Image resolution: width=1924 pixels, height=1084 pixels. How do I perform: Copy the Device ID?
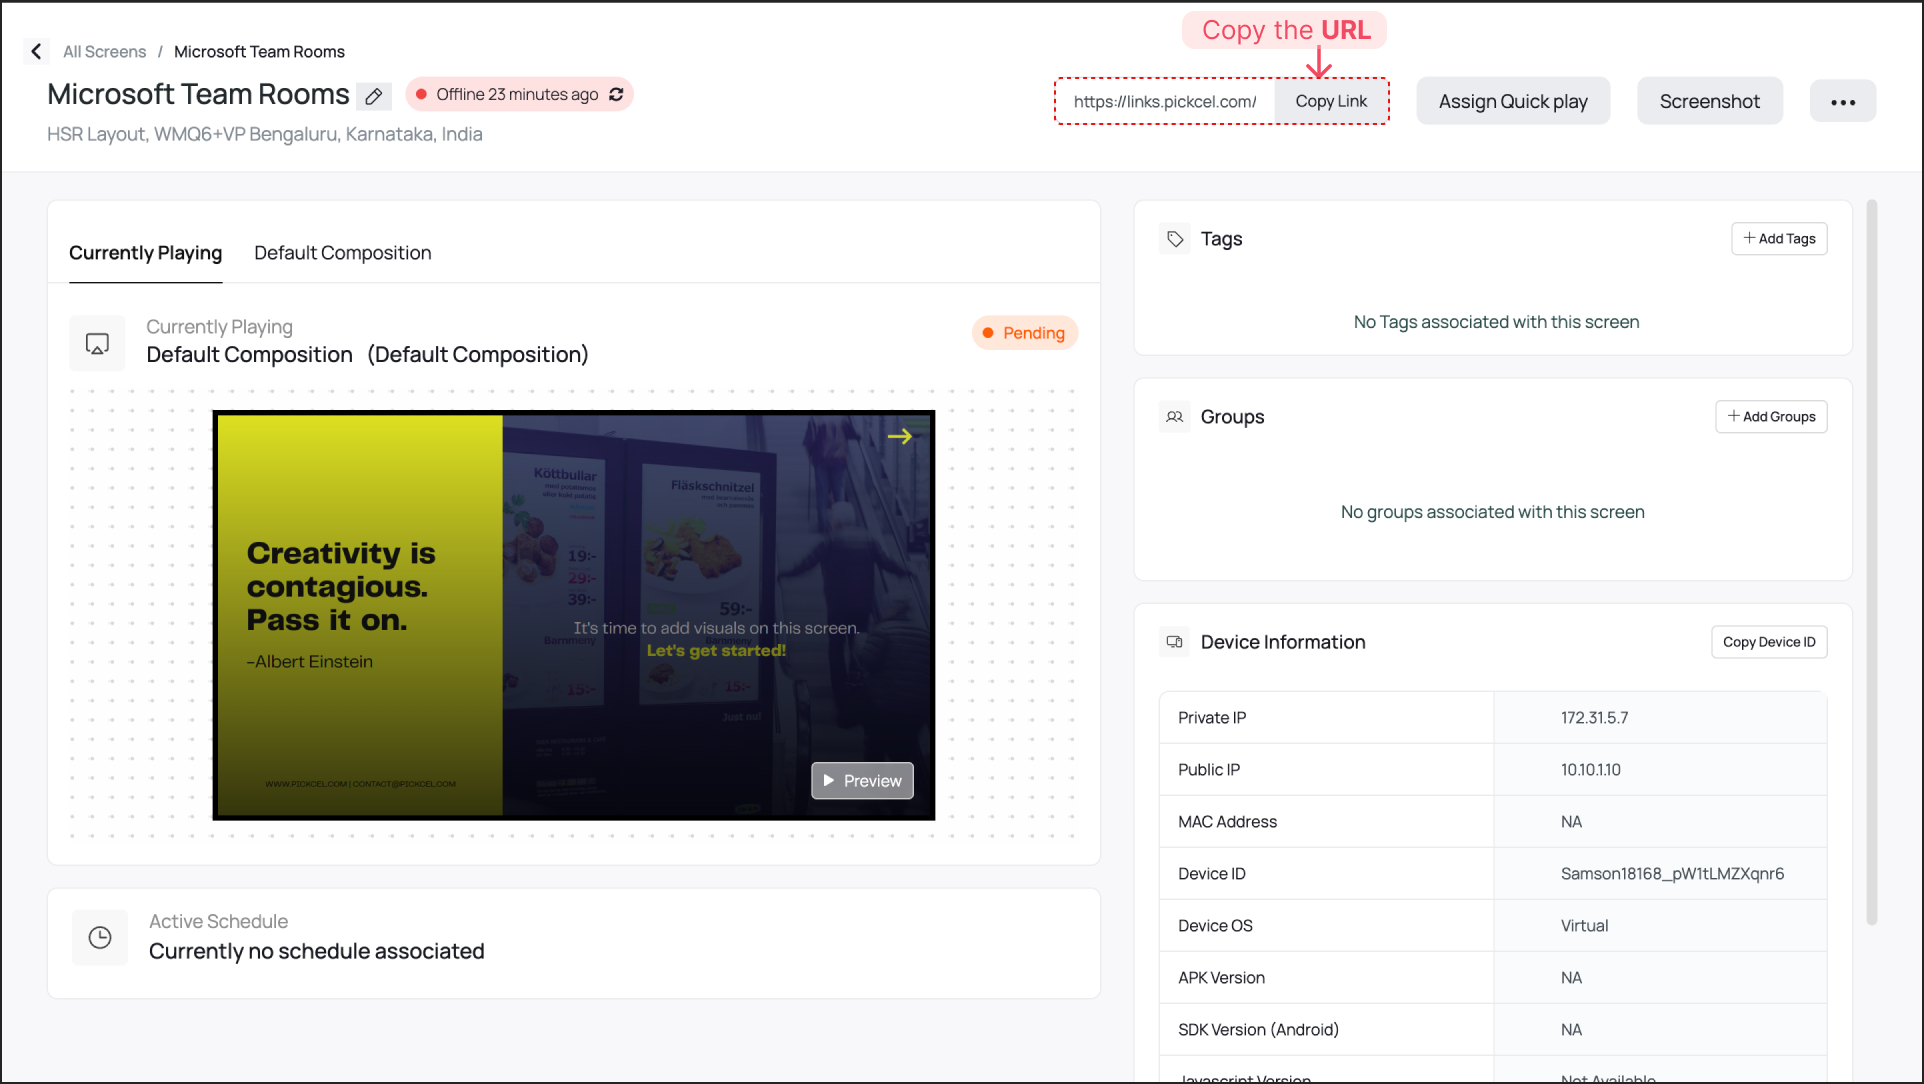coord(1768,642)
